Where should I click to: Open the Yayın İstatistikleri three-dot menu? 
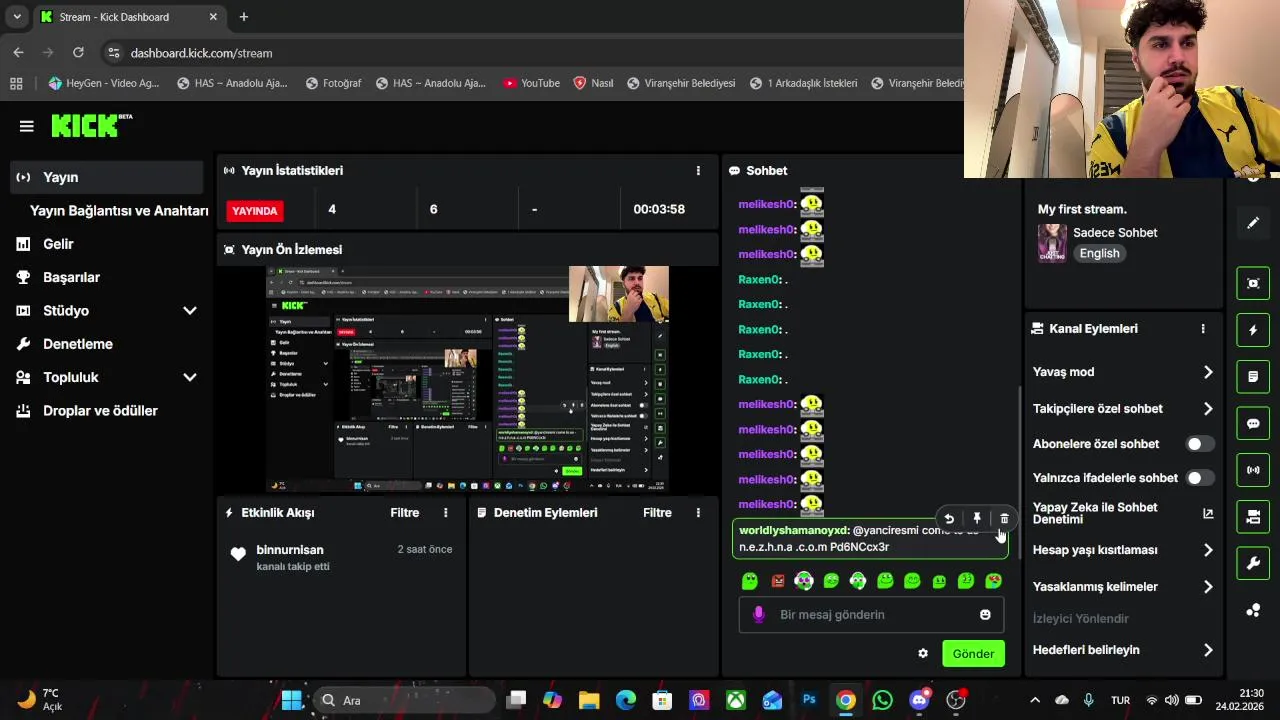pyautogui.click(x=698, y=171)
